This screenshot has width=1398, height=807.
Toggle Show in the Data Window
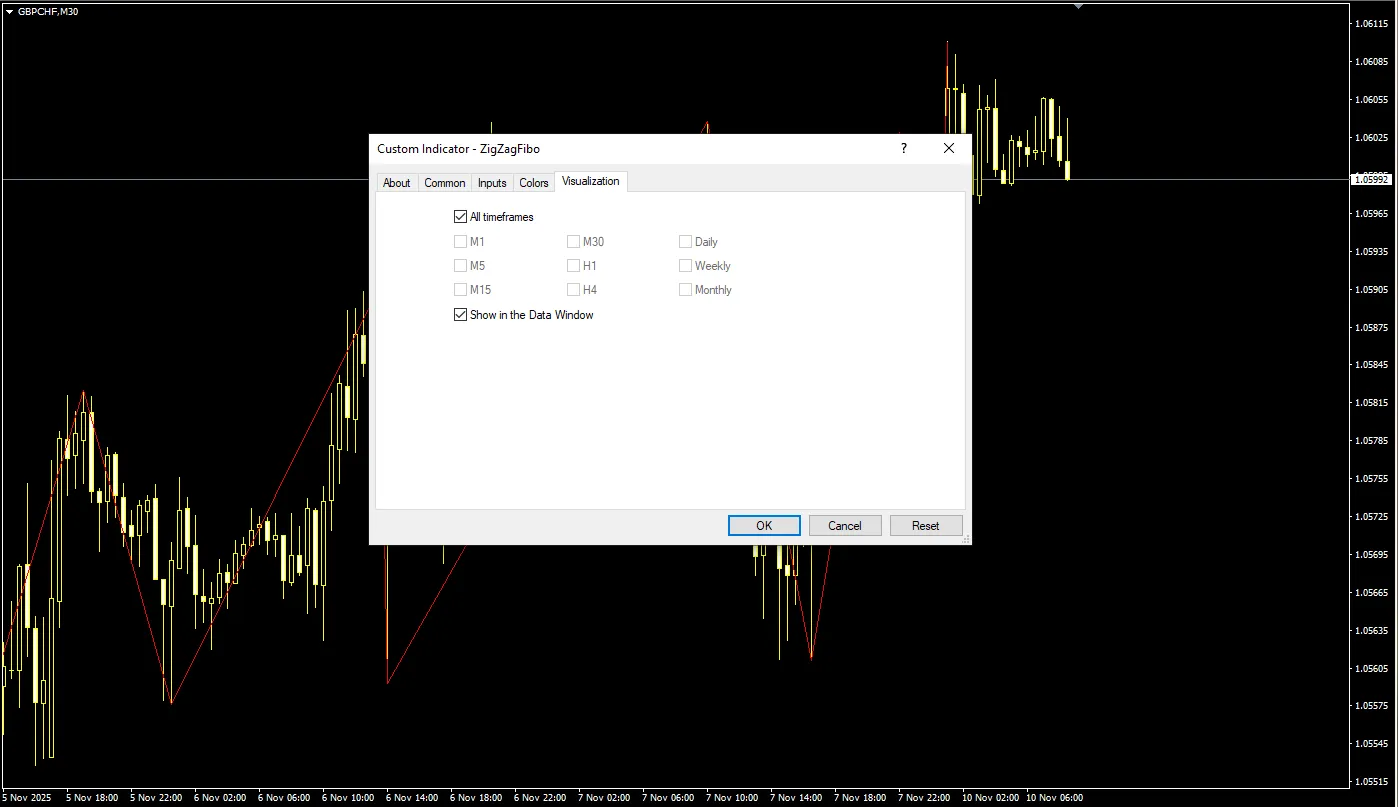pyautogui.click(x=460, y=315)
